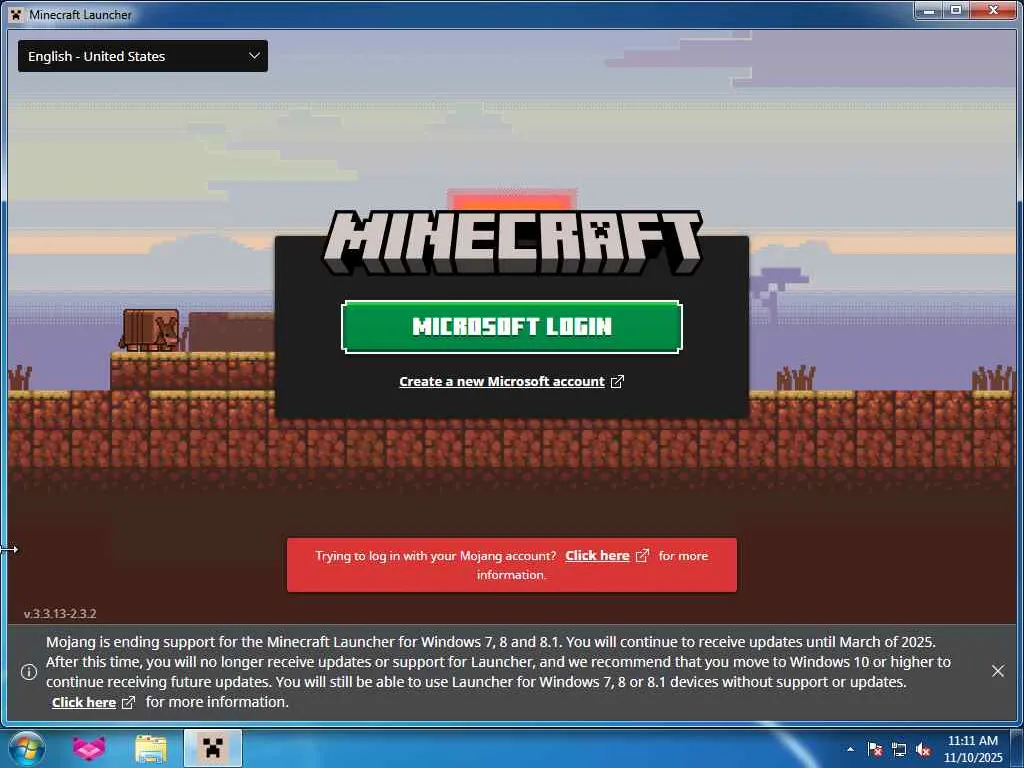Viewport: 1024px width, 768px height.
Task: Click the Minecraft Launcher title bar icon
Action: (x=16, y=14)
